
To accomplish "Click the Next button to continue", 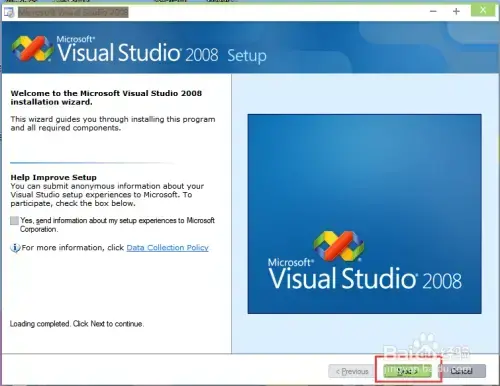I will 407,371.
